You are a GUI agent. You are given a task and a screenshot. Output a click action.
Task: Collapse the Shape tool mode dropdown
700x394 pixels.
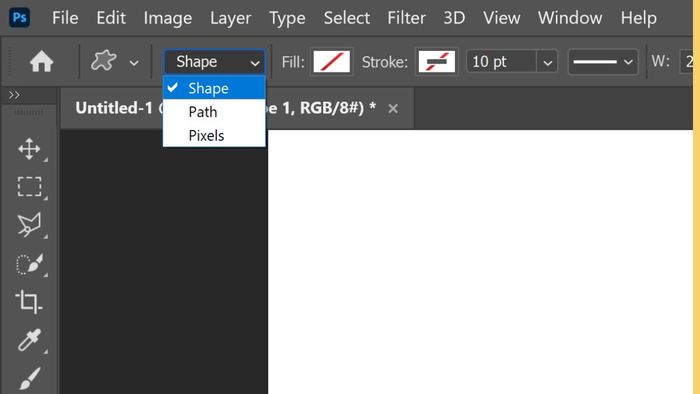click(x=214, y=62)
